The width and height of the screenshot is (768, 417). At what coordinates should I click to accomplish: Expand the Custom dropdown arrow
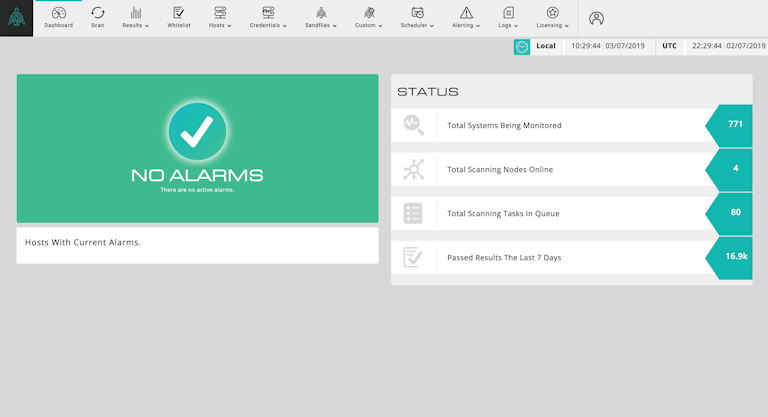coord(380,26)
